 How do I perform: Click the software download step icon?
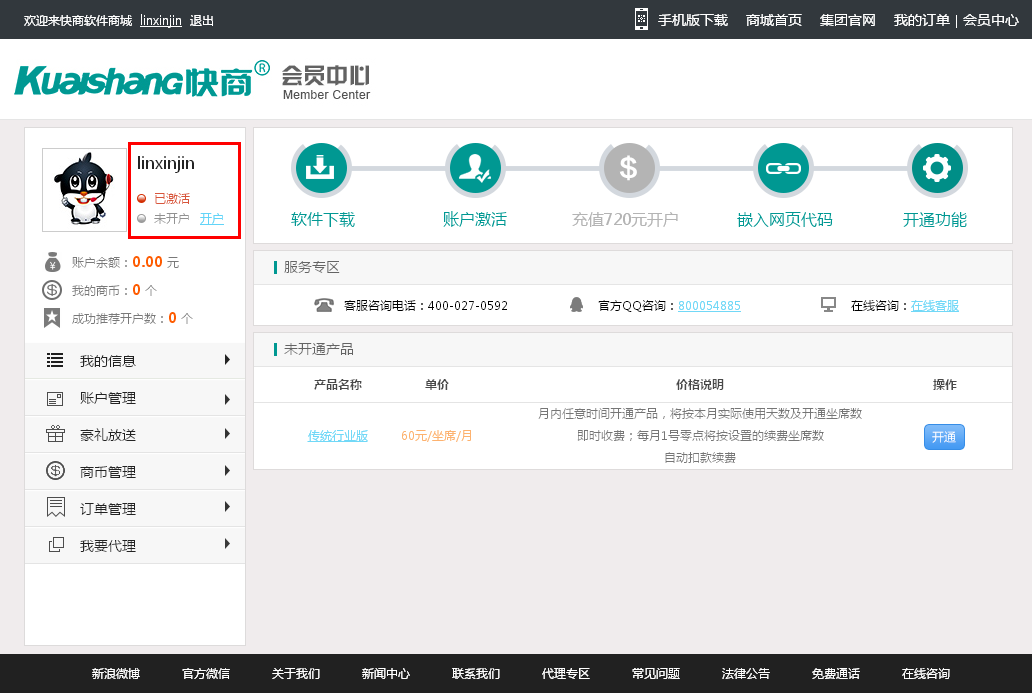(320, 169)
